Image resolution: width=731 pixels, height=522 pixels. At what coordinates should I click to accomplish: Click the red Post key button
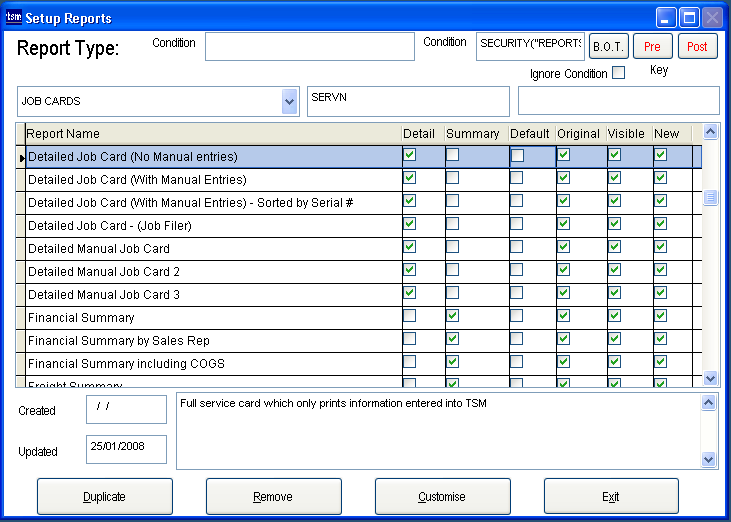697,47
